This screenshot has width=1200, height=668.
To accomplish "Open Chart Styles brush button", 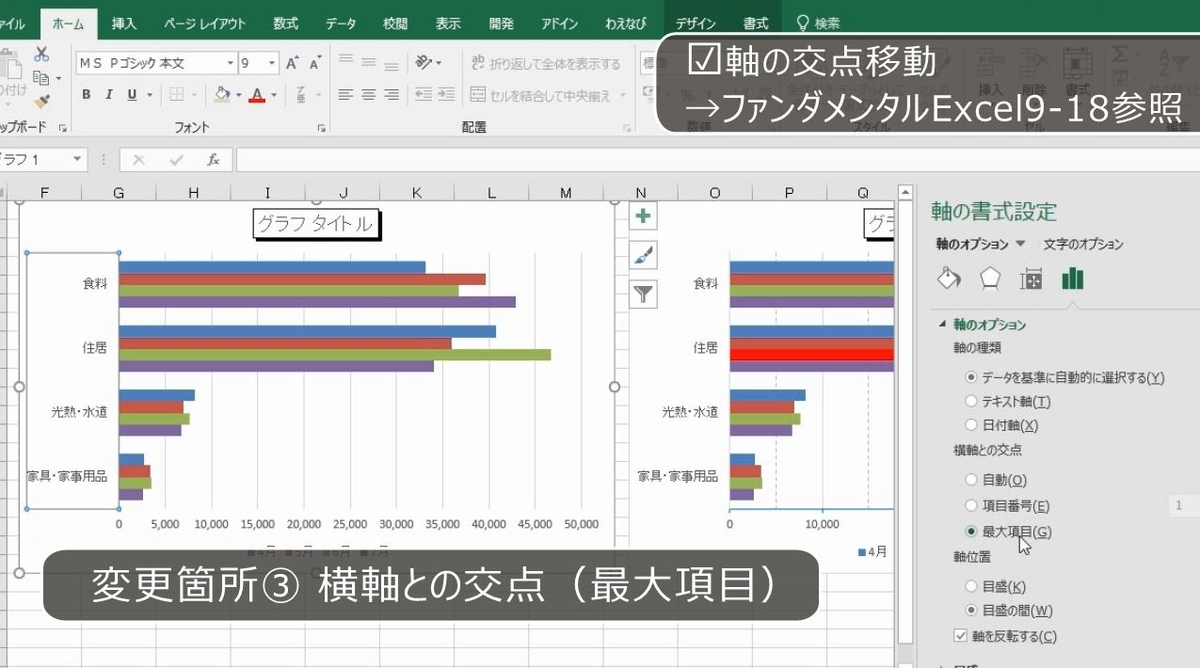I will [643, 254].
